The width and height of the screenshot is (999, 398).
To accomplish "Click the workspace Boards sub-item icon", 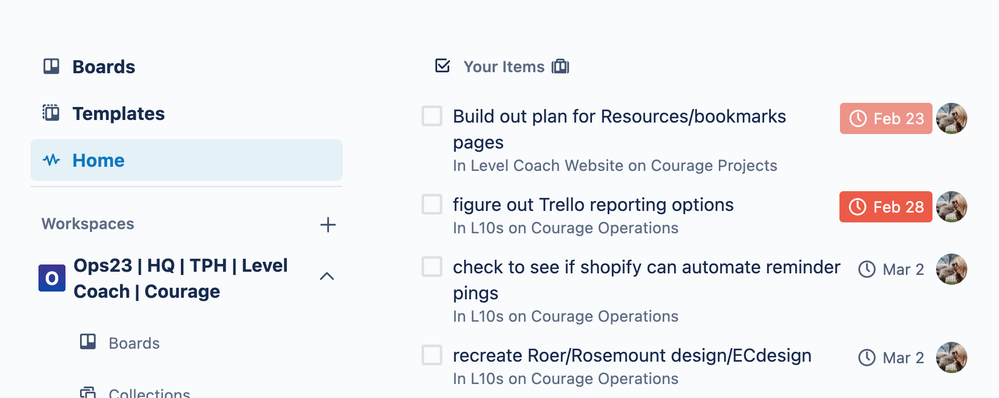I will point(88,342).
